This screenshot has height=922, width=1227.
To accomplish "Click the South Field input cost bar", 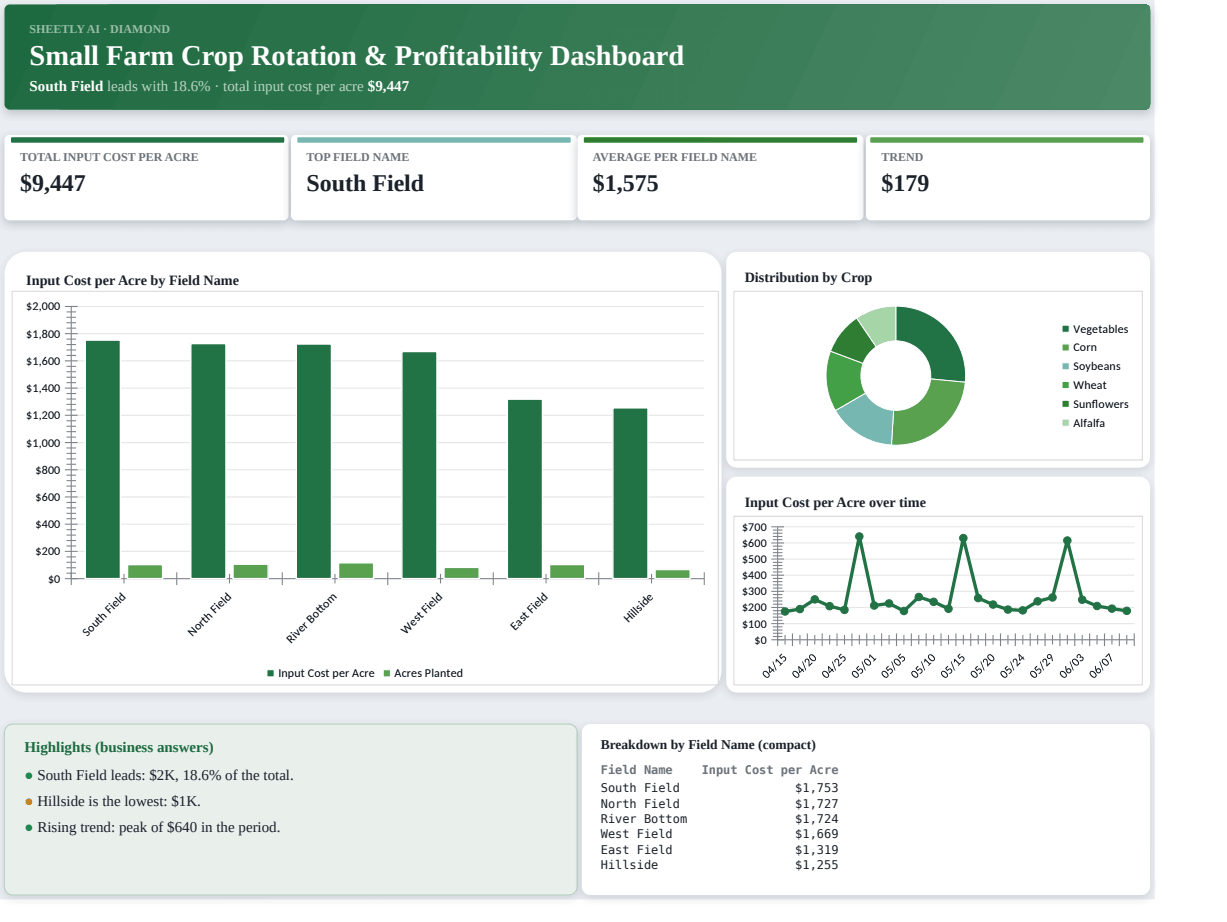I will (103, 460).
